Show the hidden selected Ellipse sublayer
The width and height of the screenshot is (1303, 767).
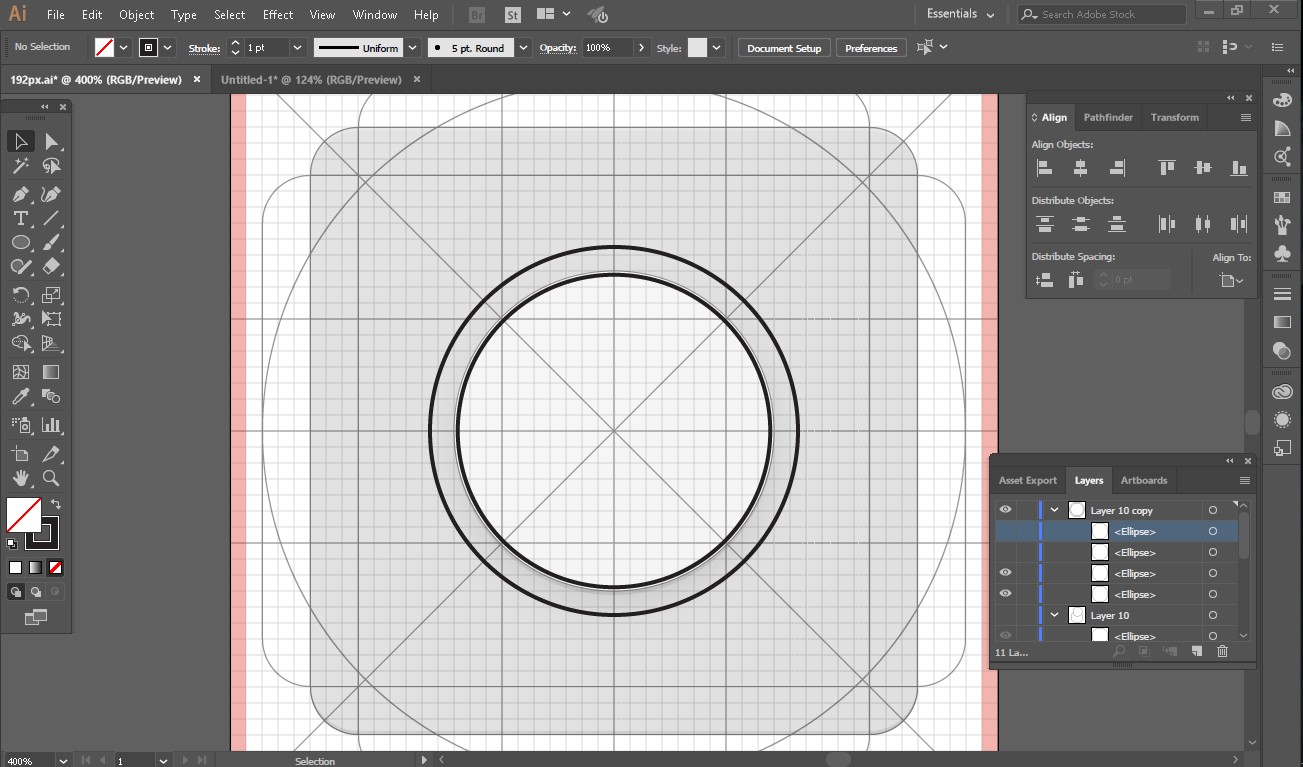(x=1005, y=531)
